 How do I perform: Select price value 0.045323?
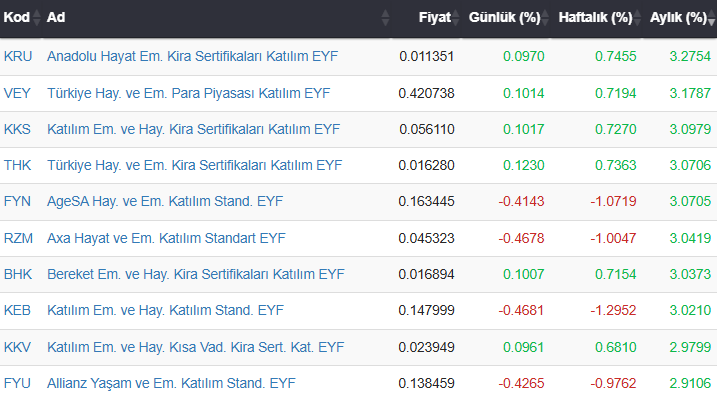(426, 238)
